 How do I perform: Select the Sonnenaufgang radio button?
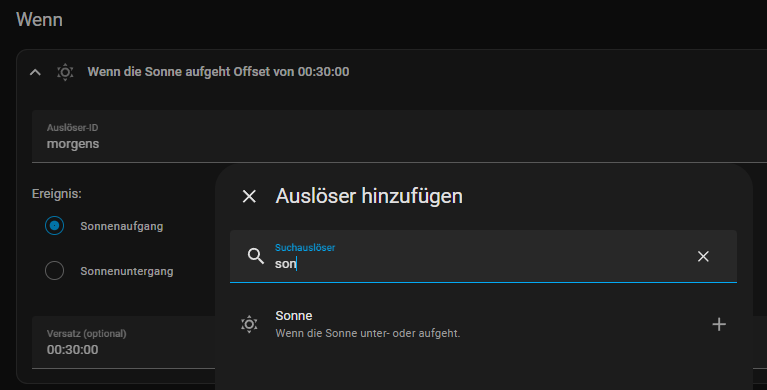pyautogui.click(x=54, y=226)
